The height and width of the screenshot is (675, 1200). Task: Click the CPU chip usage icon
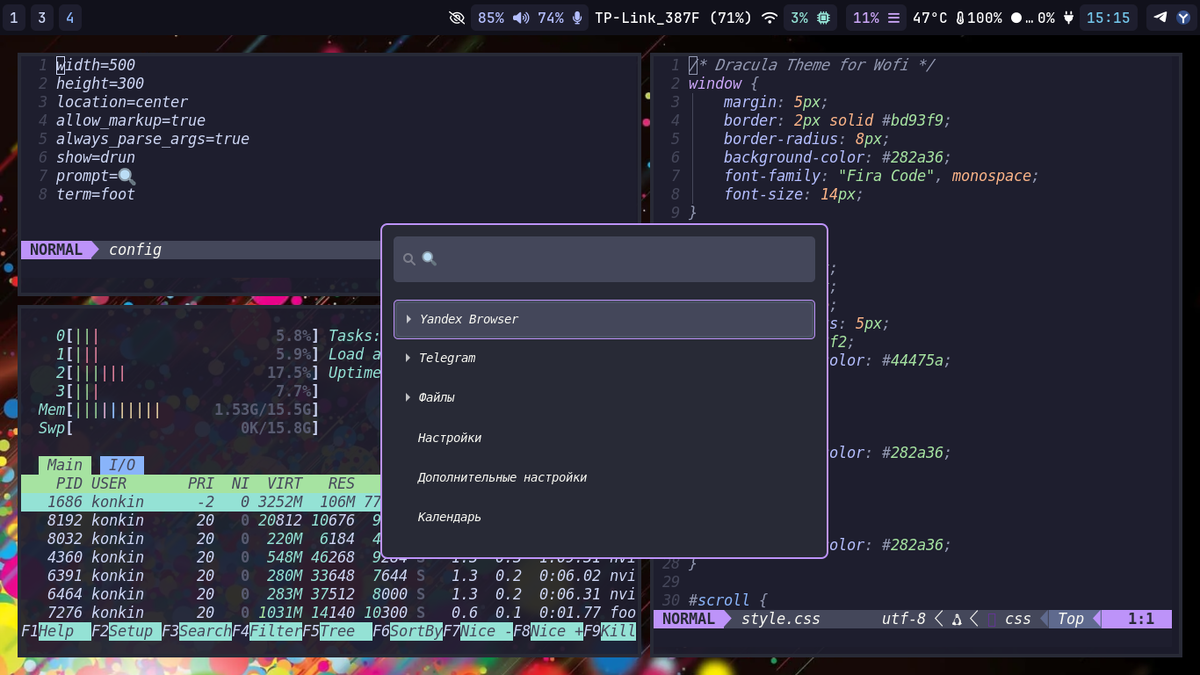(x=824, y=18)
